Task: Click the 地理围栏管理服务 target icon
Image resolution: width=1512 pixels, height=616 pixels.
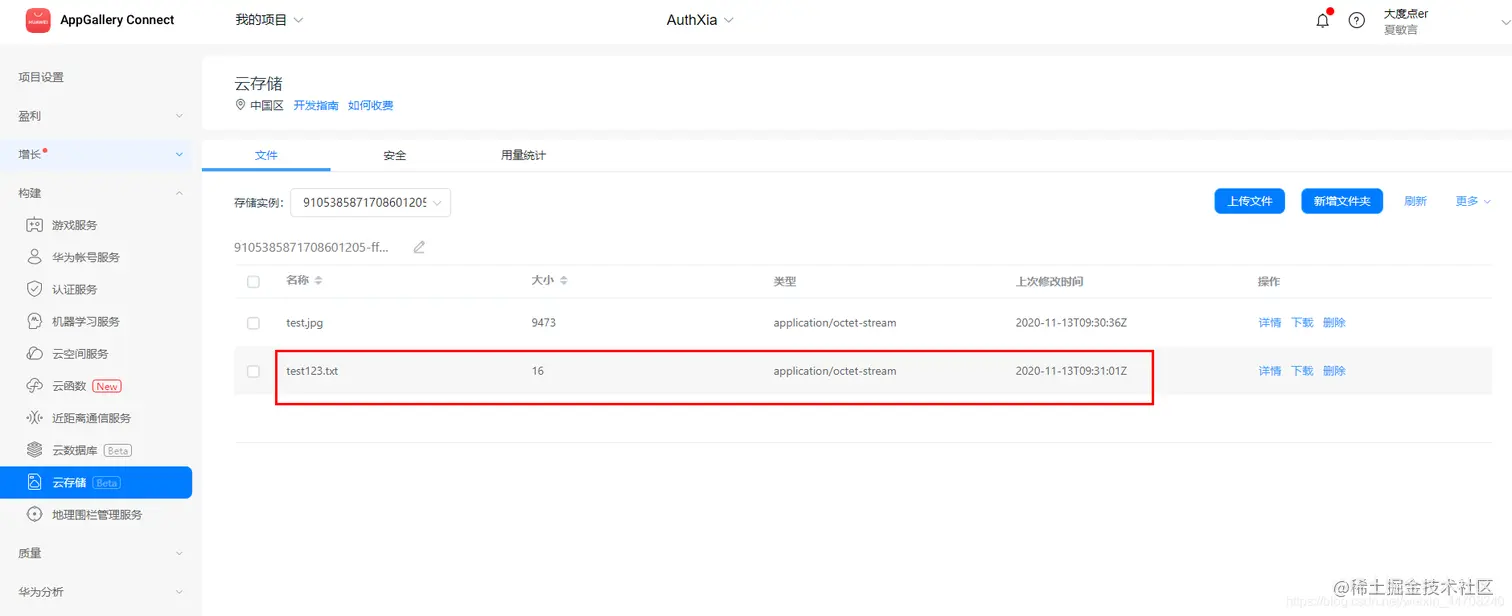Action: tap(35, 514)
